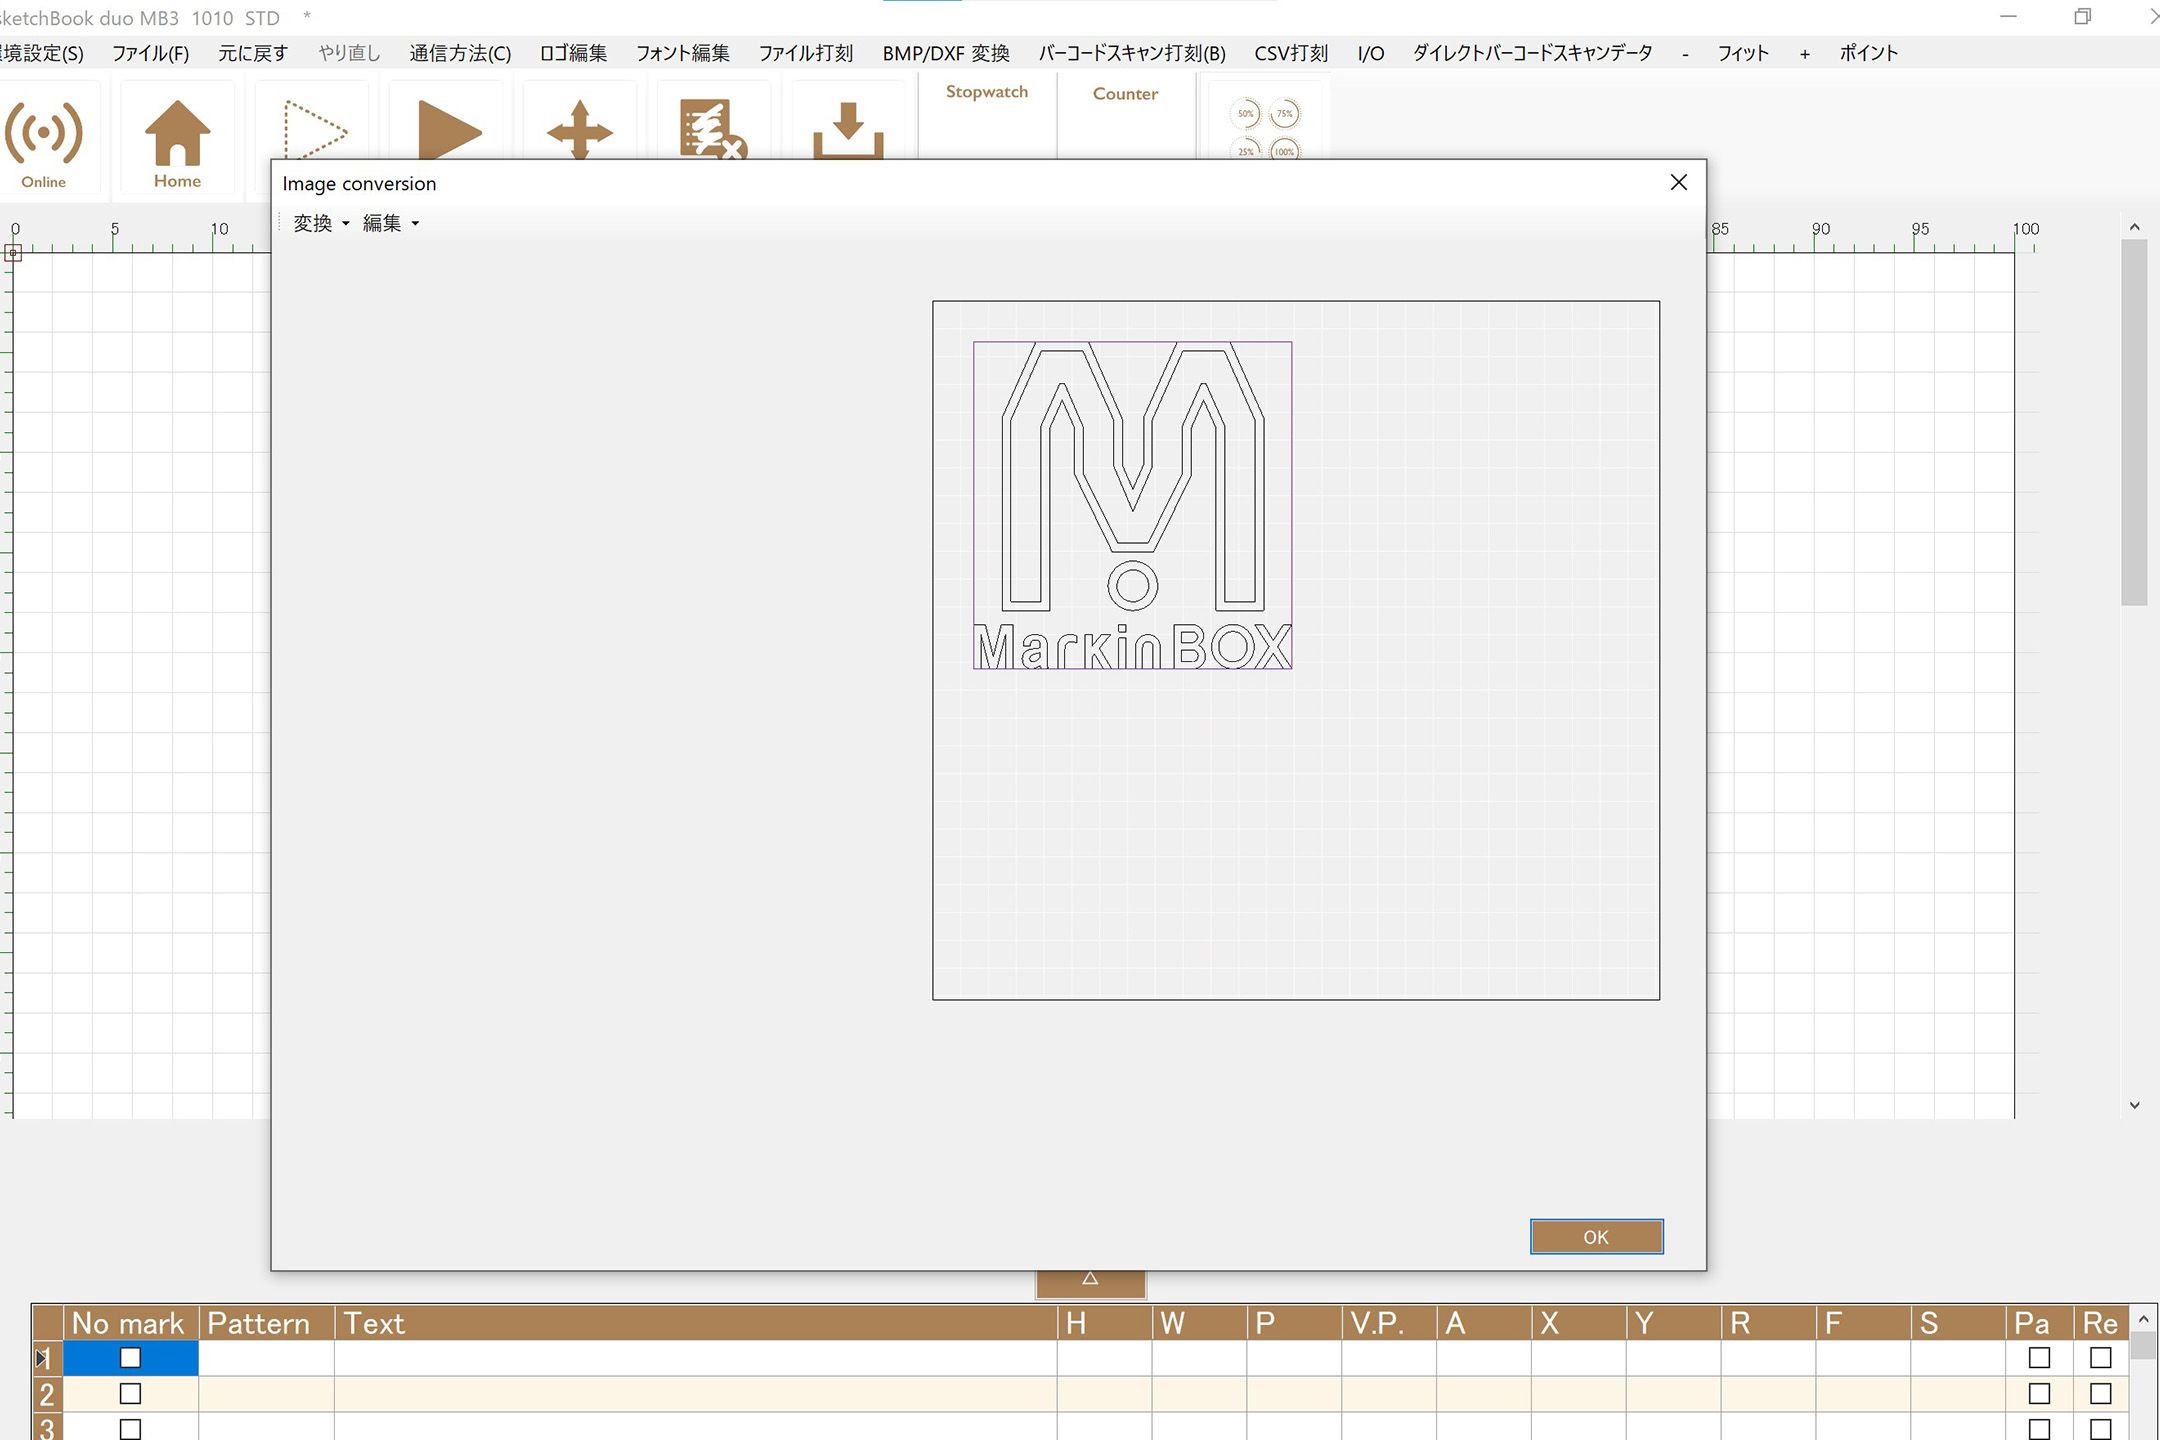Select the 50% circle icon
This screenshot has width=2160, height=1440.
click(1245, 114)
